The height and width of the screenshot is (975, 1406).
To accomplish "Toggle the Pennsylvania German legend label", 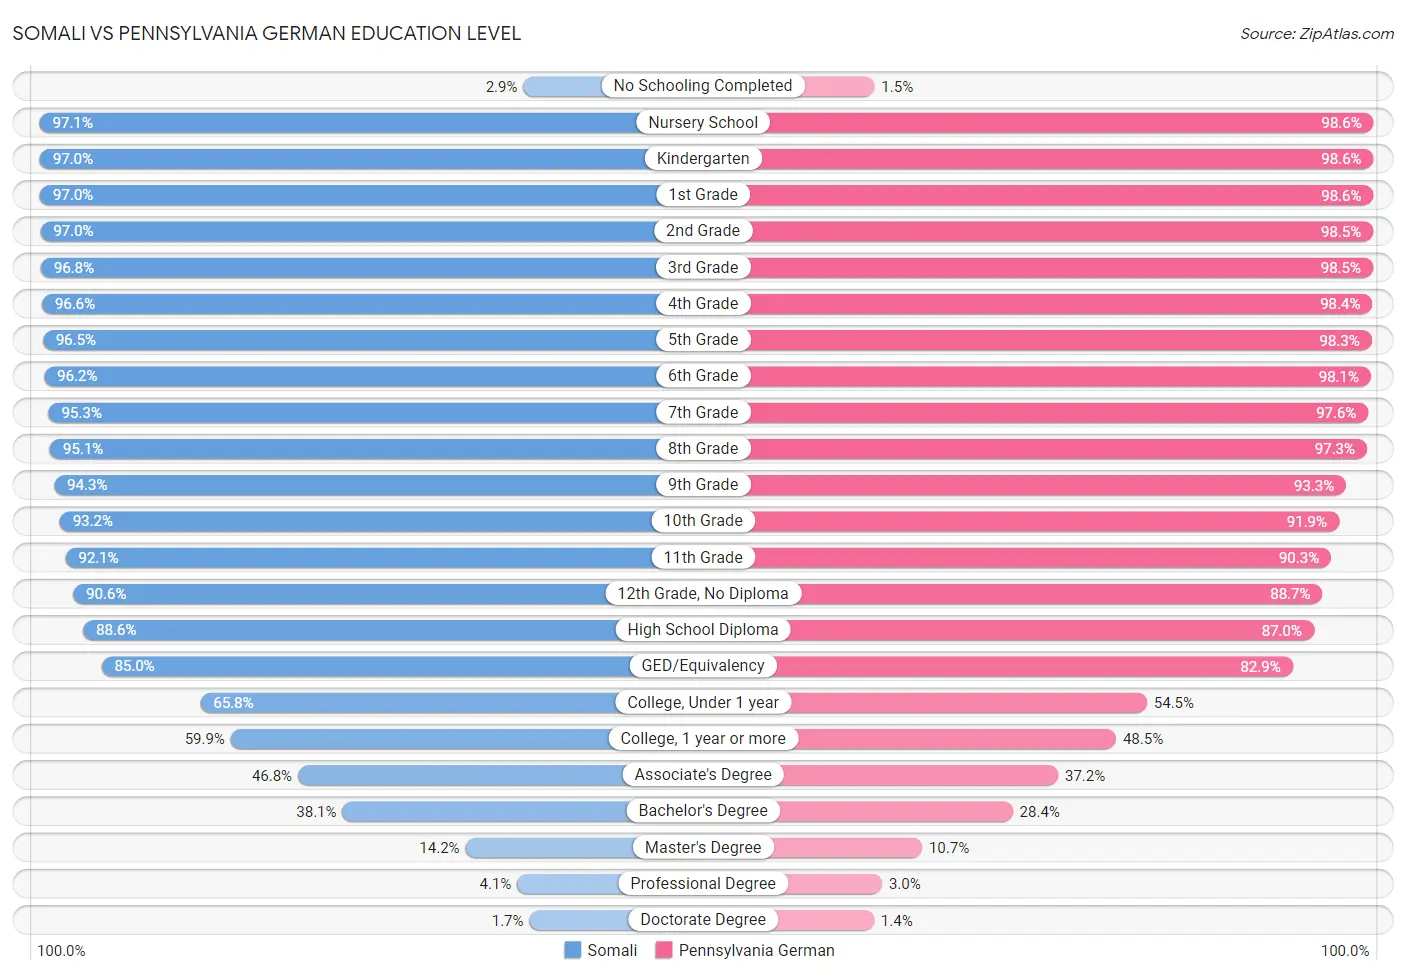I will [756, 950].
